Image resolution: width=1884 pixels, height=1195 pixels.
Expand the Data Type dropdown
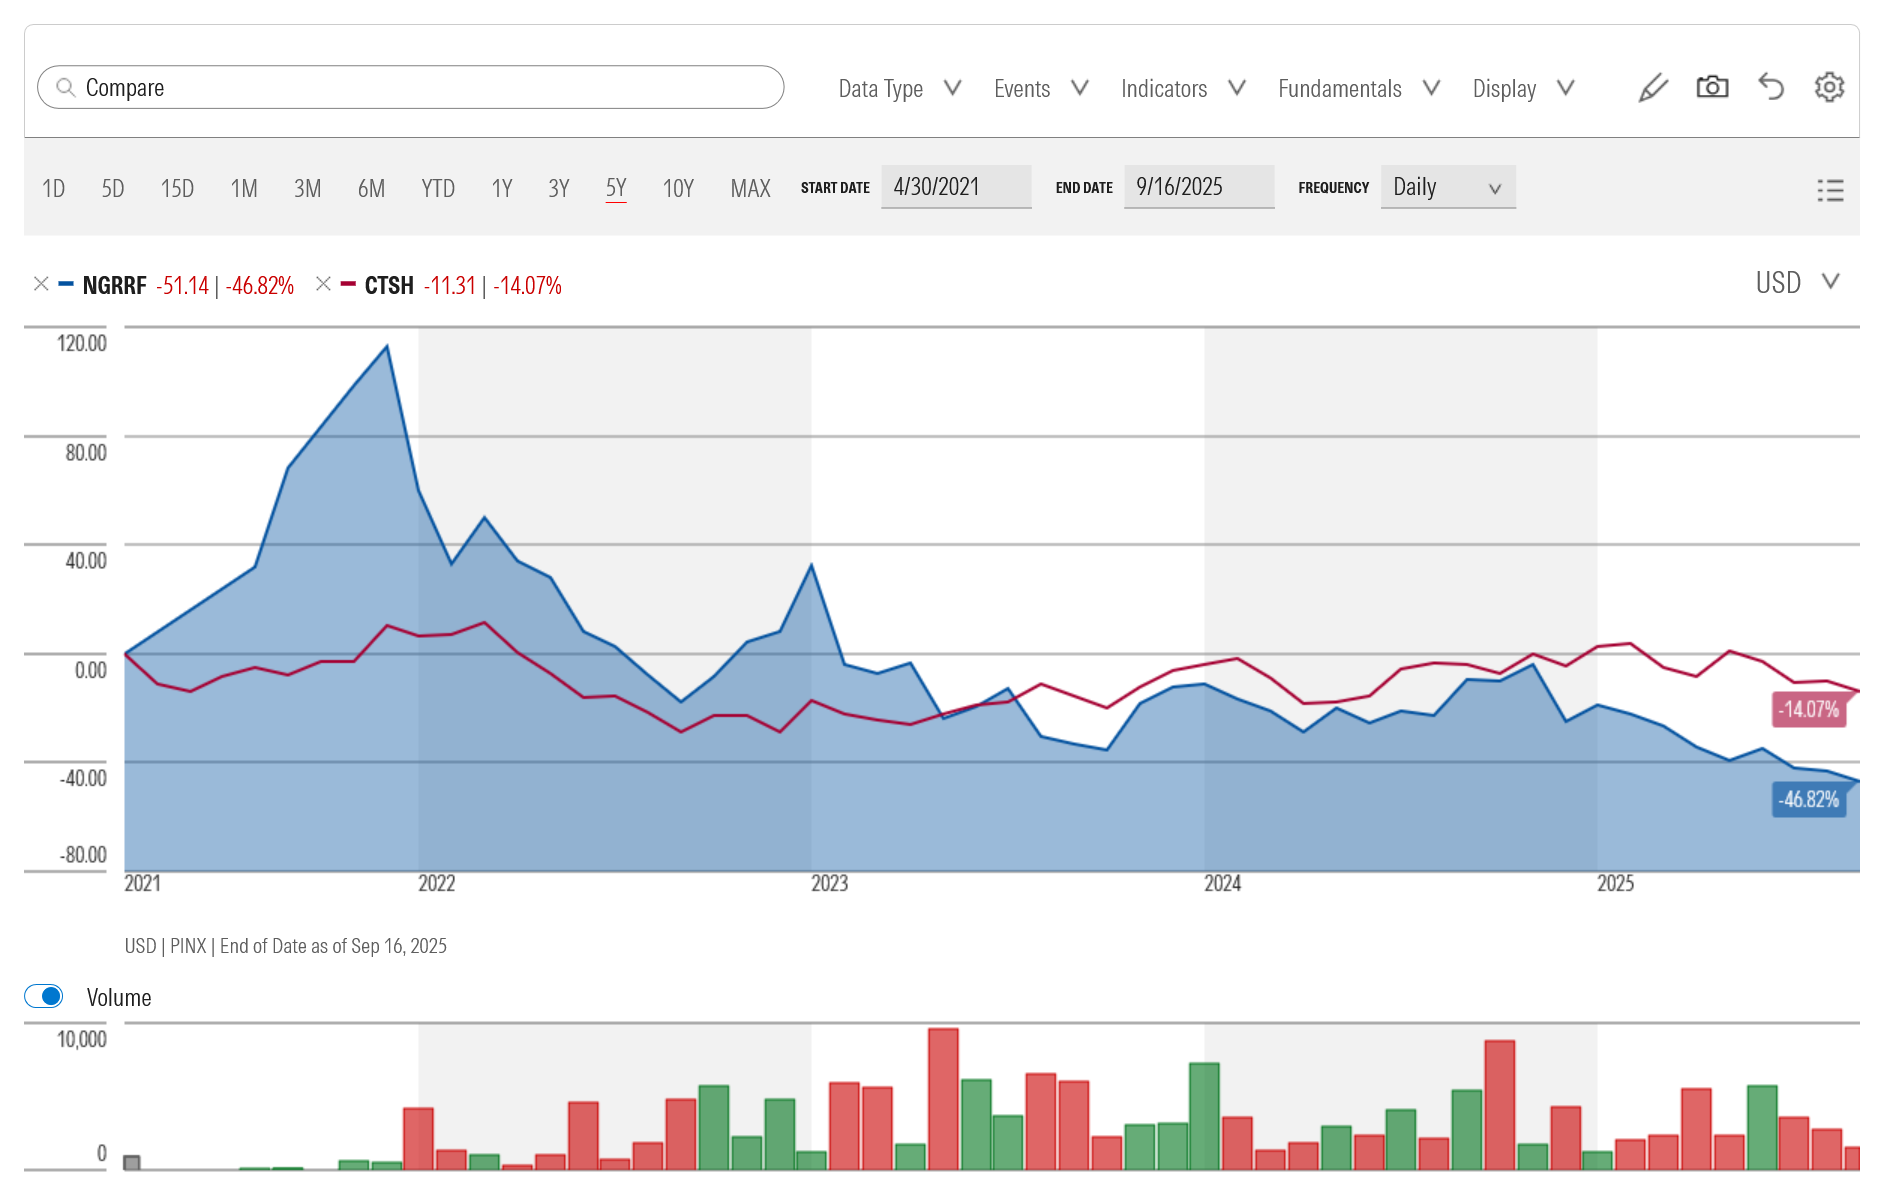(899, 89)
